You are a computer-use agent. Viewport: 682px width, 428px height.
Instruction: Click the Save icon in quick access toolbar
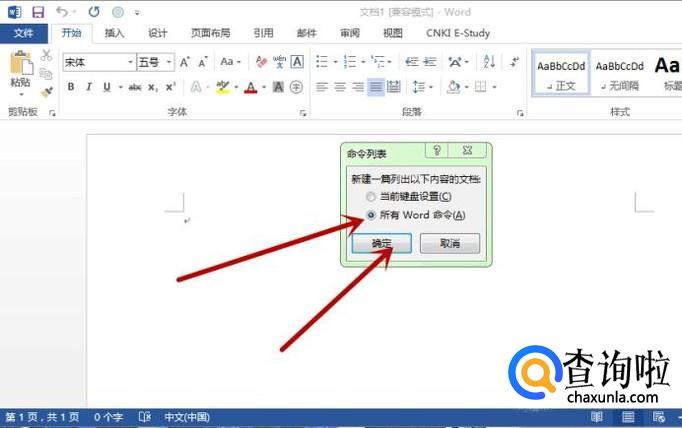click(38, 12)
